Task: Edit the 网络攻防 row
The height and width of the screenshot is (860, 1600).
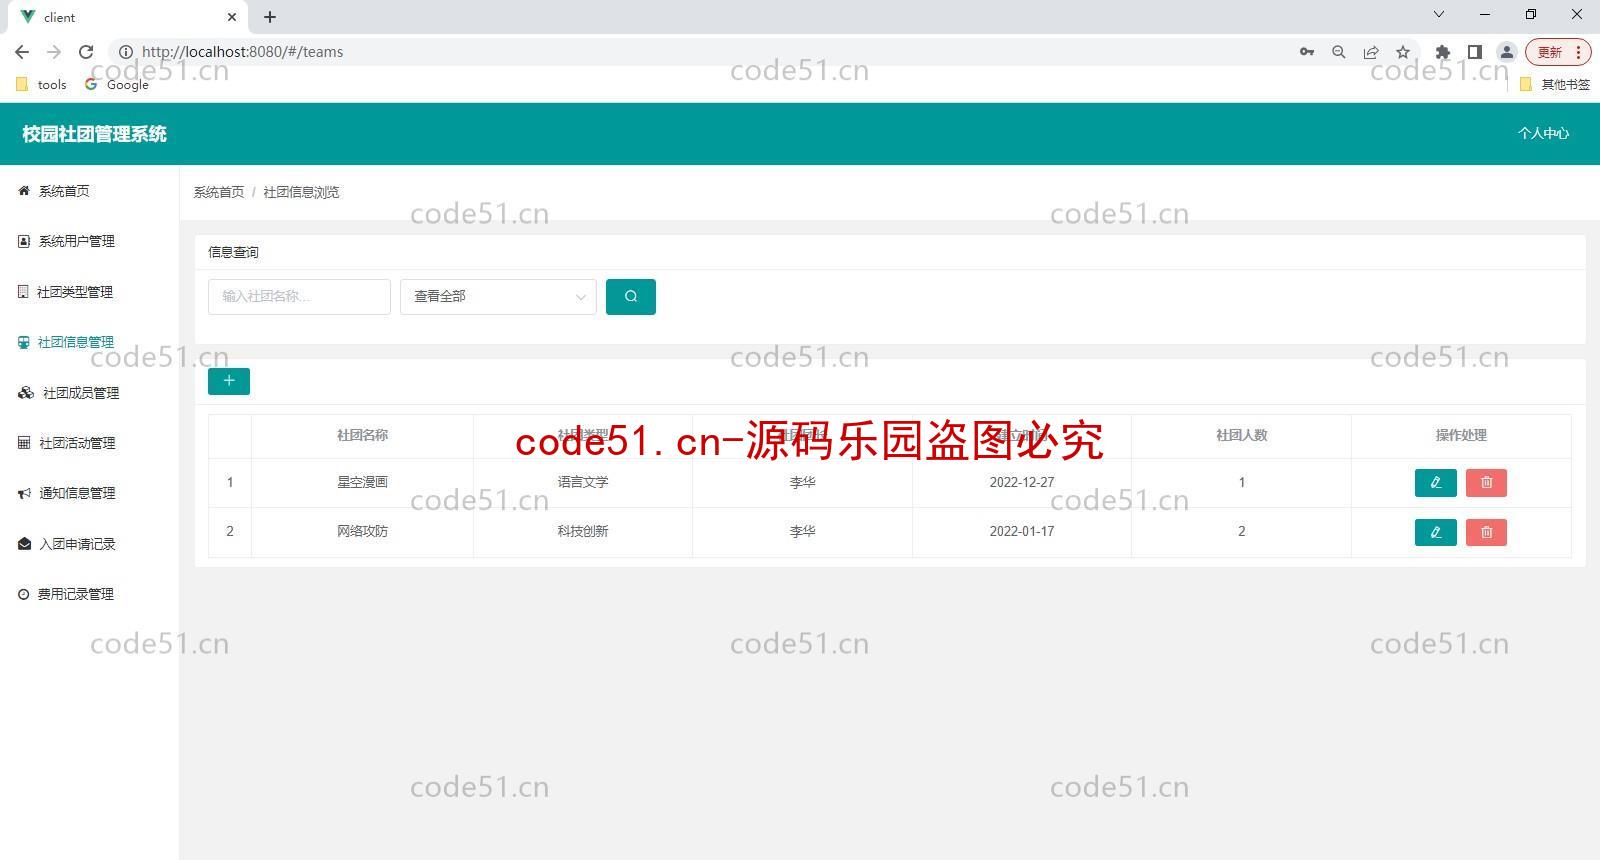Action: click(x=1436, y=532)
